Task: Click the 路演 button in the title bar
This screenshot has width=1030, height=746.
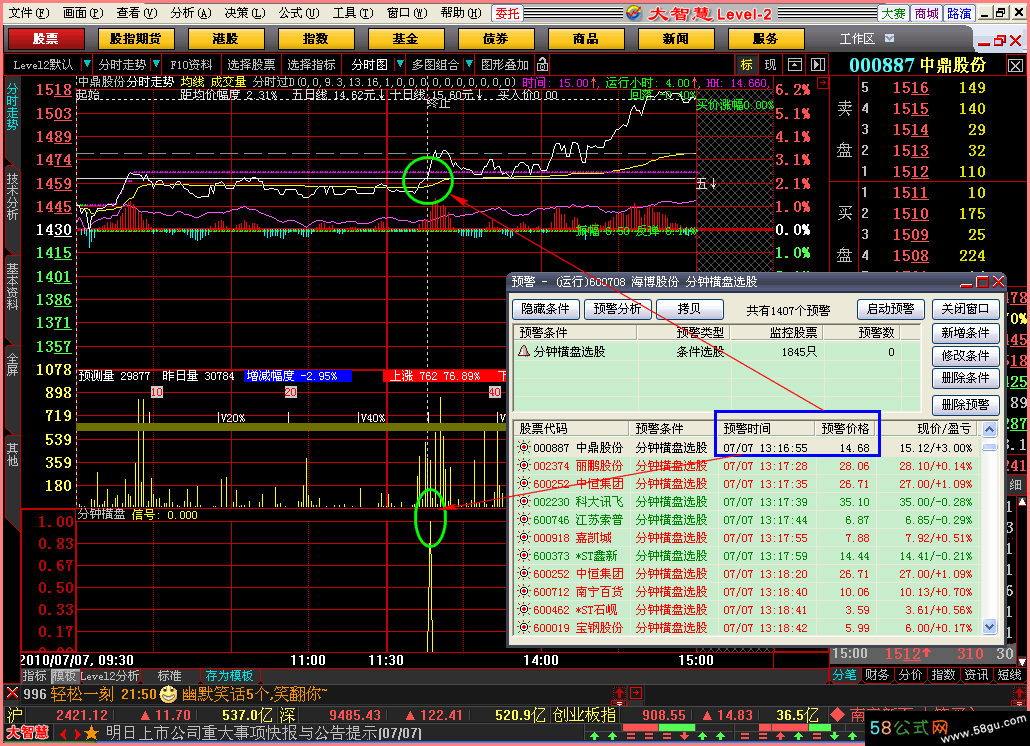Action: (959, 13)
